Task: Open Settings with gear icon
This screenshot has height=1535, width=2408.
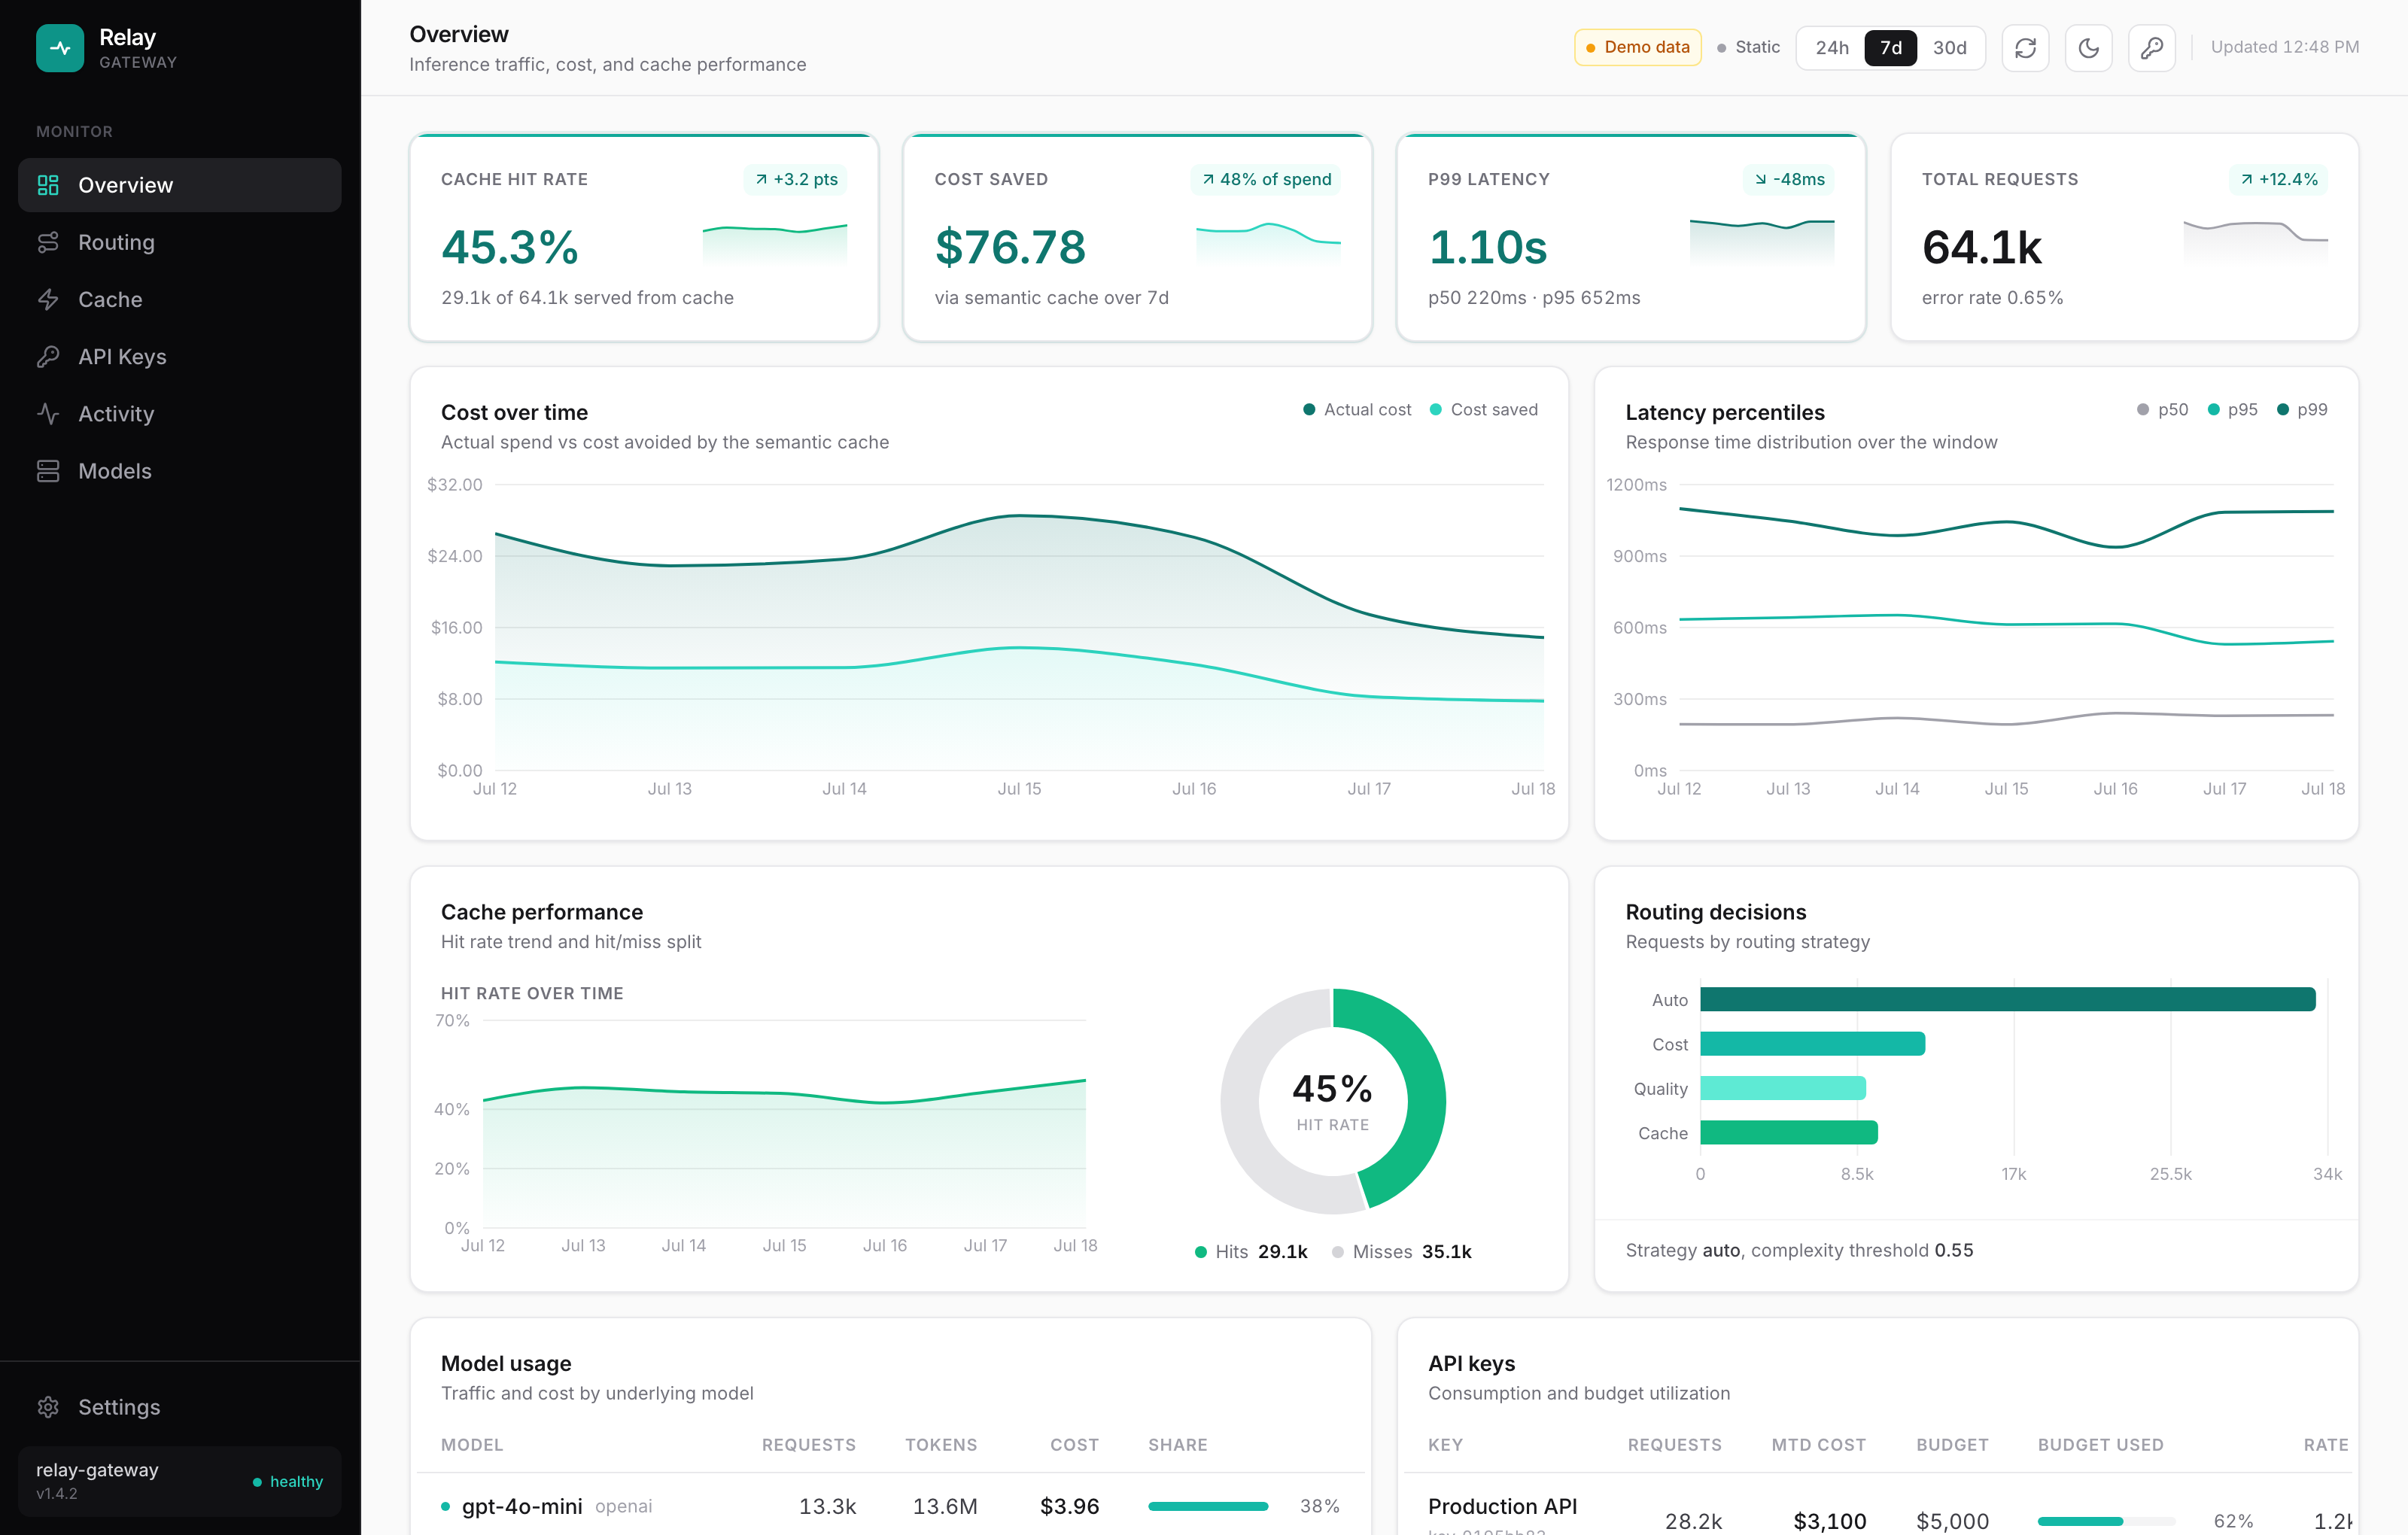Action: click(180, 1406)
